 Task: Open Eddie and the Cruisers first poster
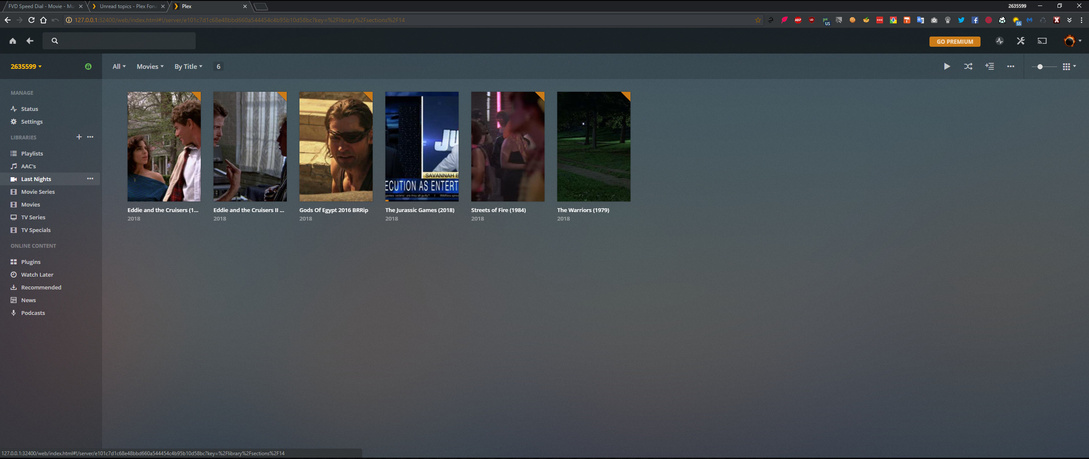click(x=164, y=147)
